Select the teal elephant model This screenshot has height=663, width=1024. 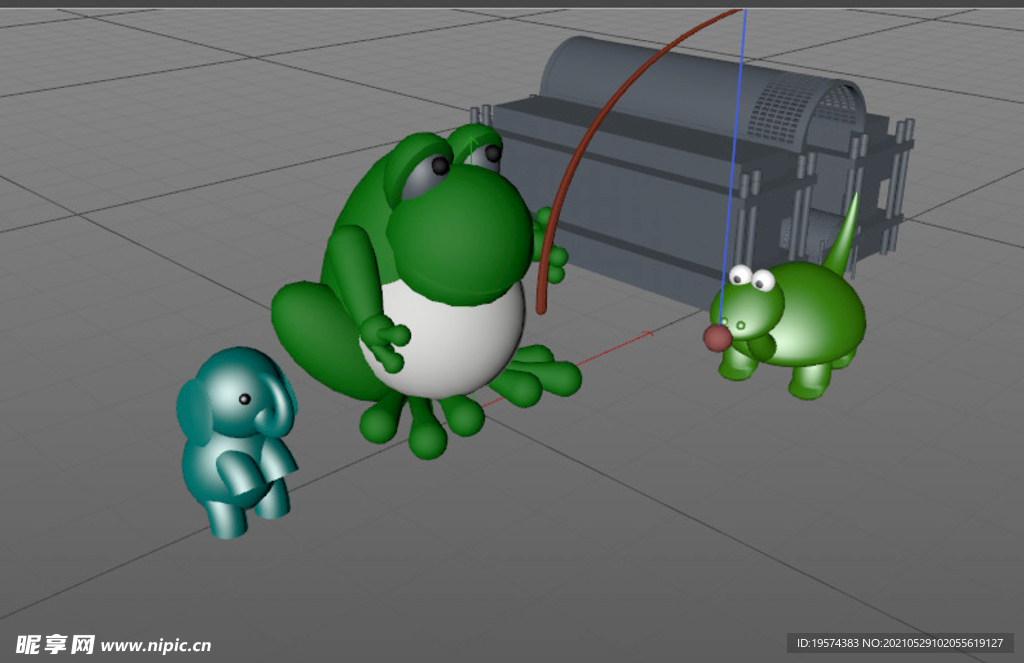[237, 442]
